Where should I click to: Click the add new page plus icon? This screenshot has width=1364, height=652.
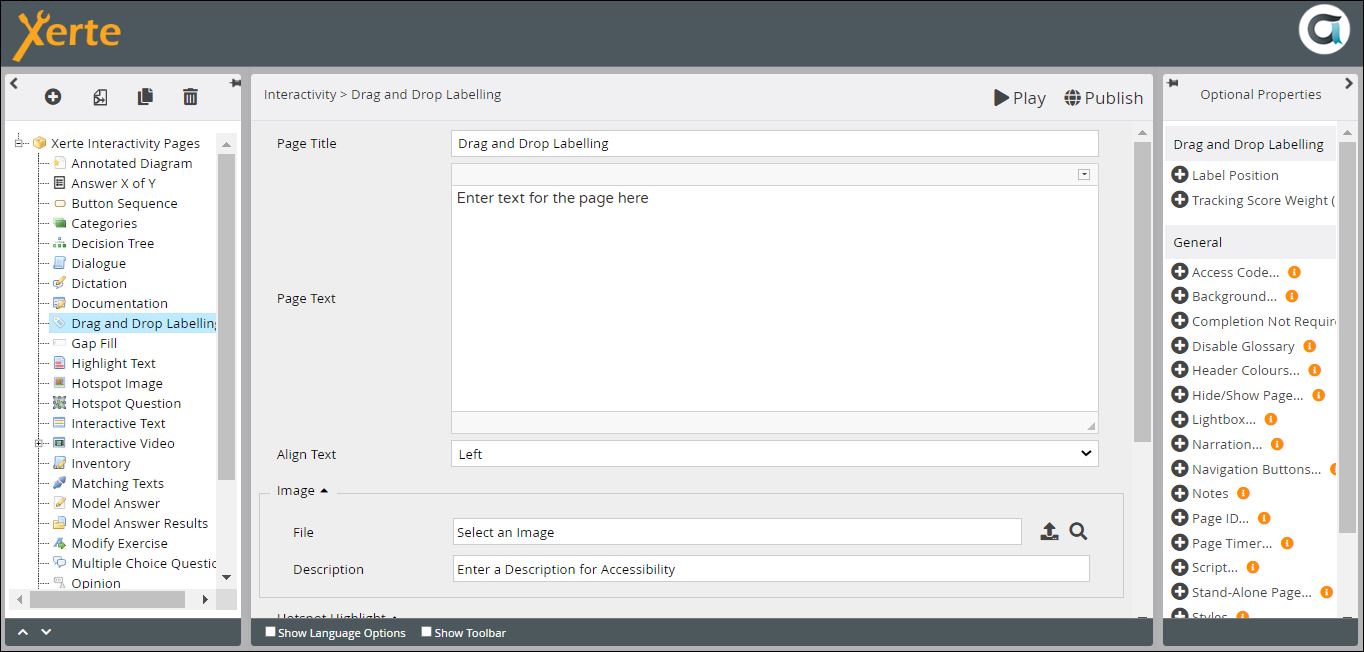[x=53, y=97]
